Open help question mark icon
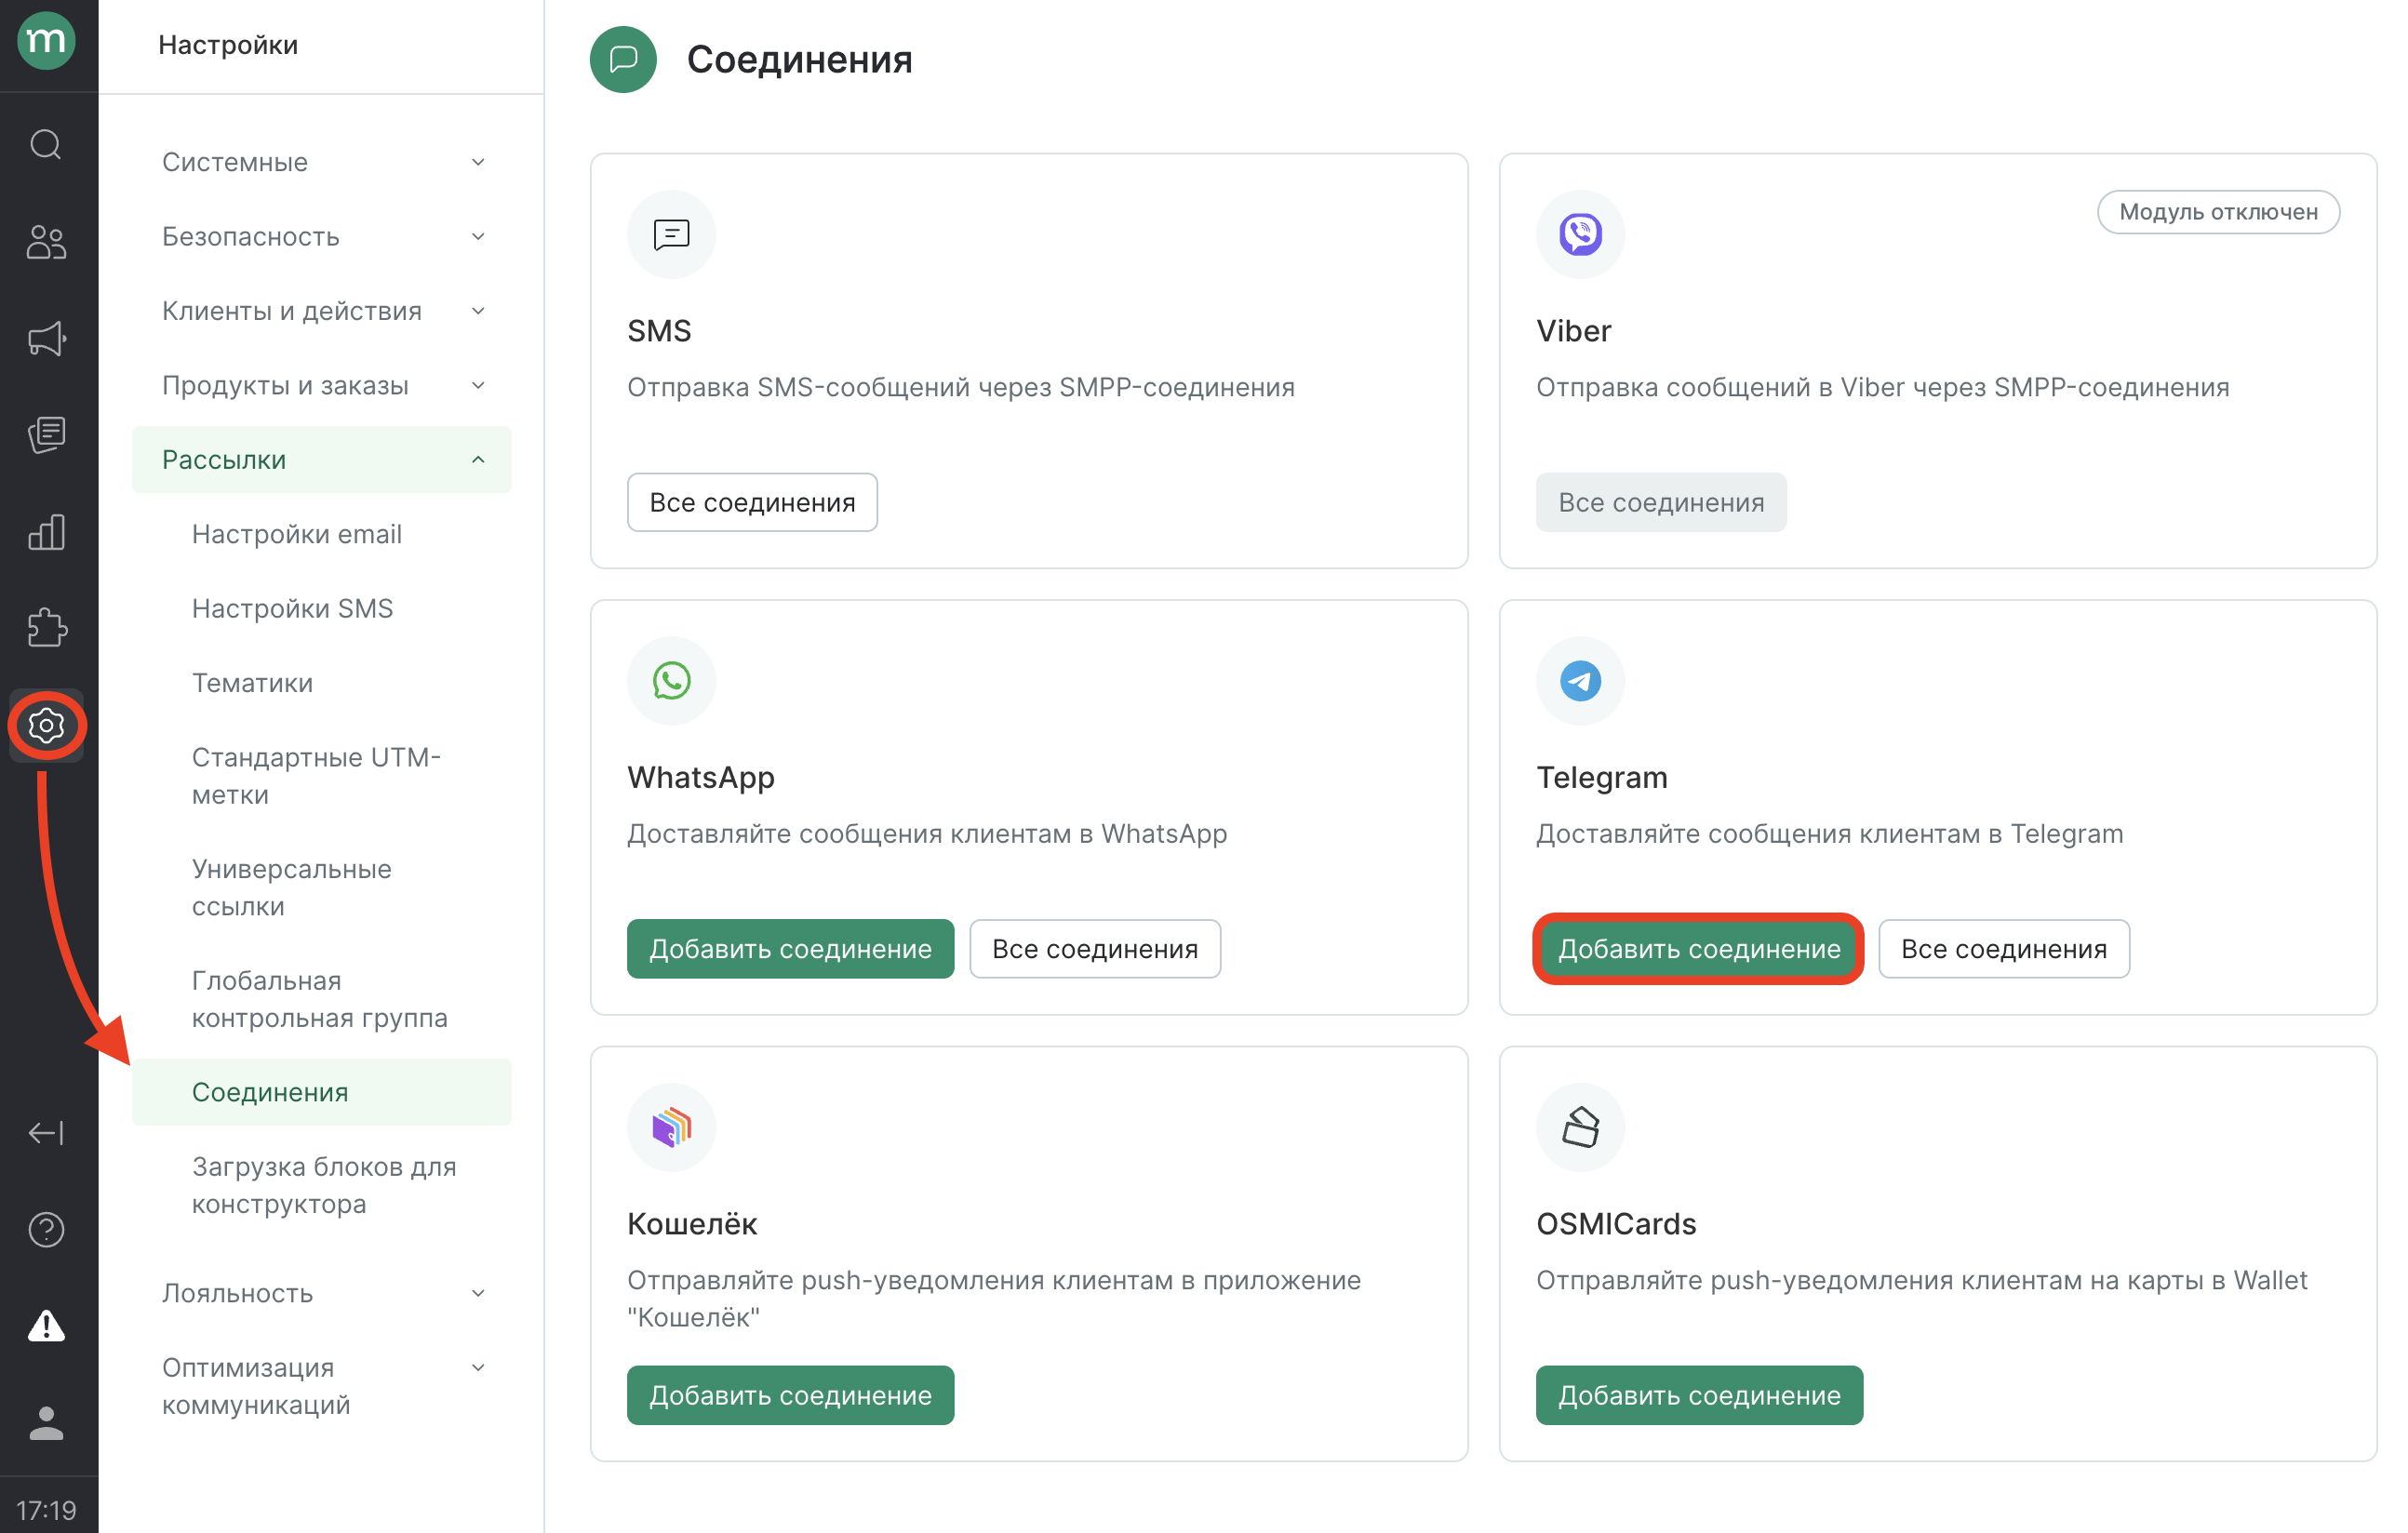 point(46,1229)
